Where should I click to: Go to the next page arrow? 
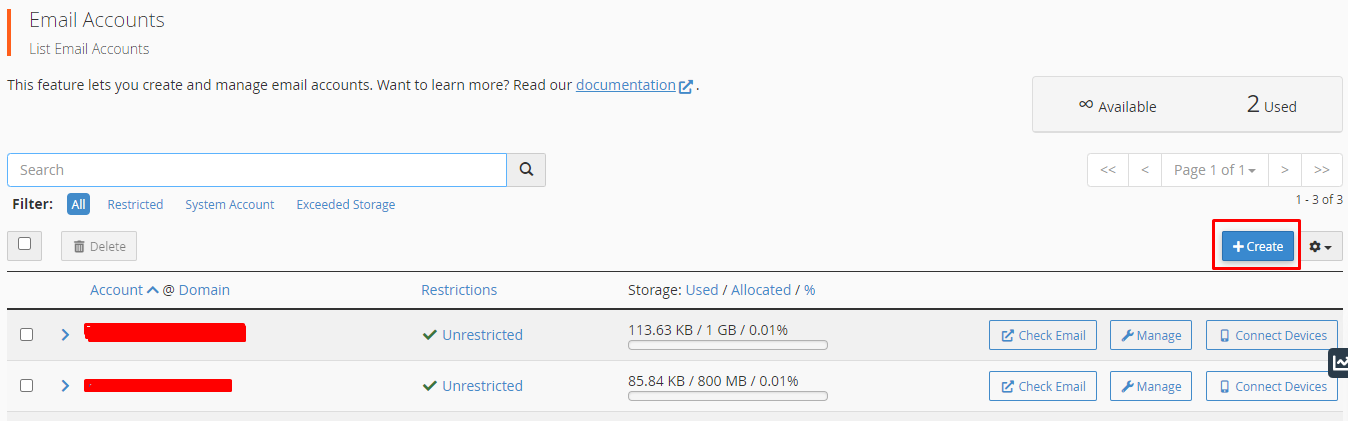[1285, 170]
